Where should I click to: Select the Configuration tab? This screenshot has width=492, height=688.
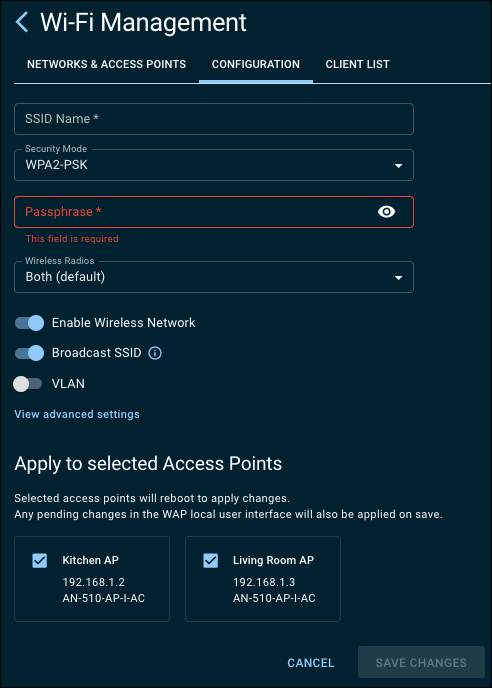(256, 64)
